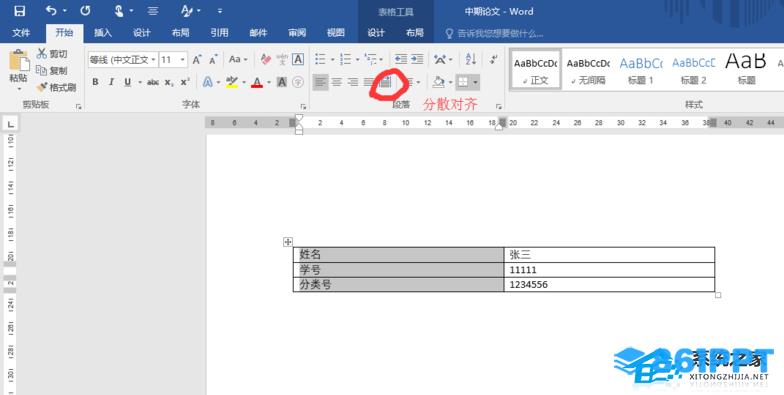
Task: Click the distributed alignment icon circled in red
Action: click(x=384, y=82)
